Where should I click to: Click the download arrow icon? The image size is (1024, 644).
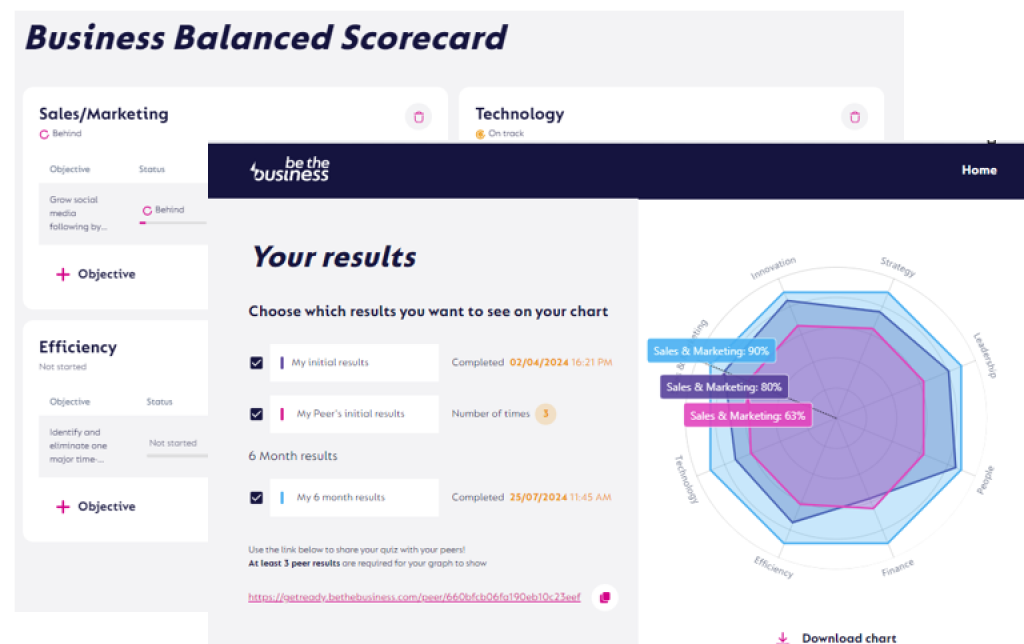click(x=783, y=637)
